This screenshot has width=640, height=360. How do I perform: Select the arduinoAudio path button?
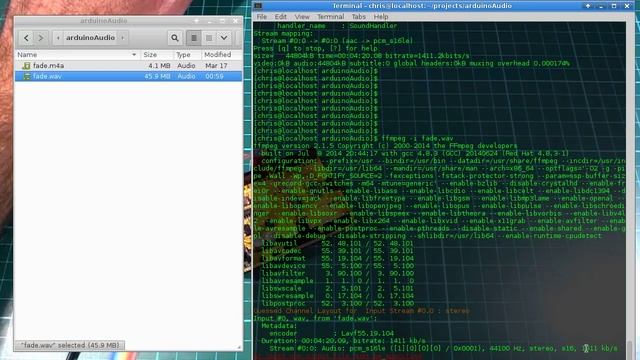pyautogui.click(x=90, y=38)
